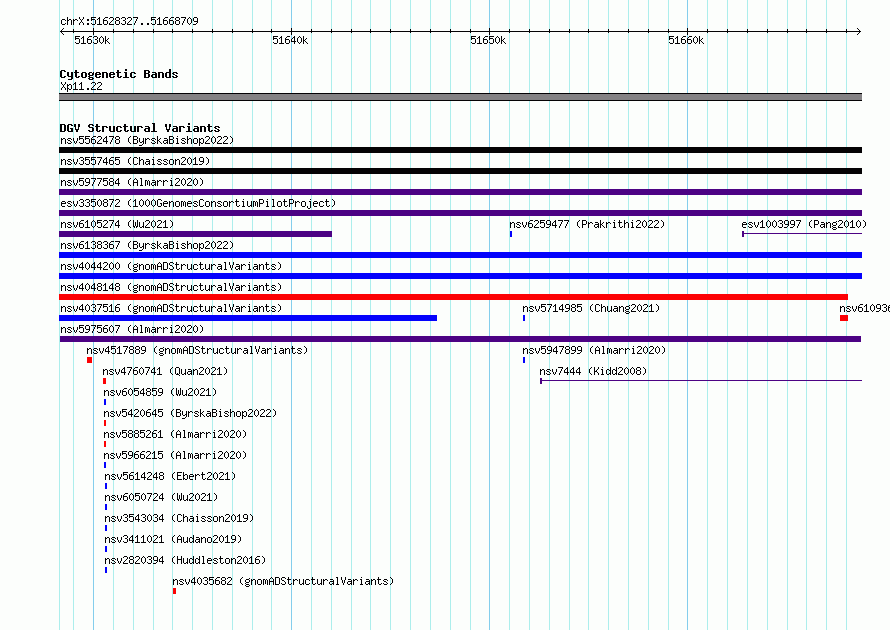Screen dimensions: 890x630
Task: Open nsv5614248 (Ebert2021) label
Action: point(170,476)
